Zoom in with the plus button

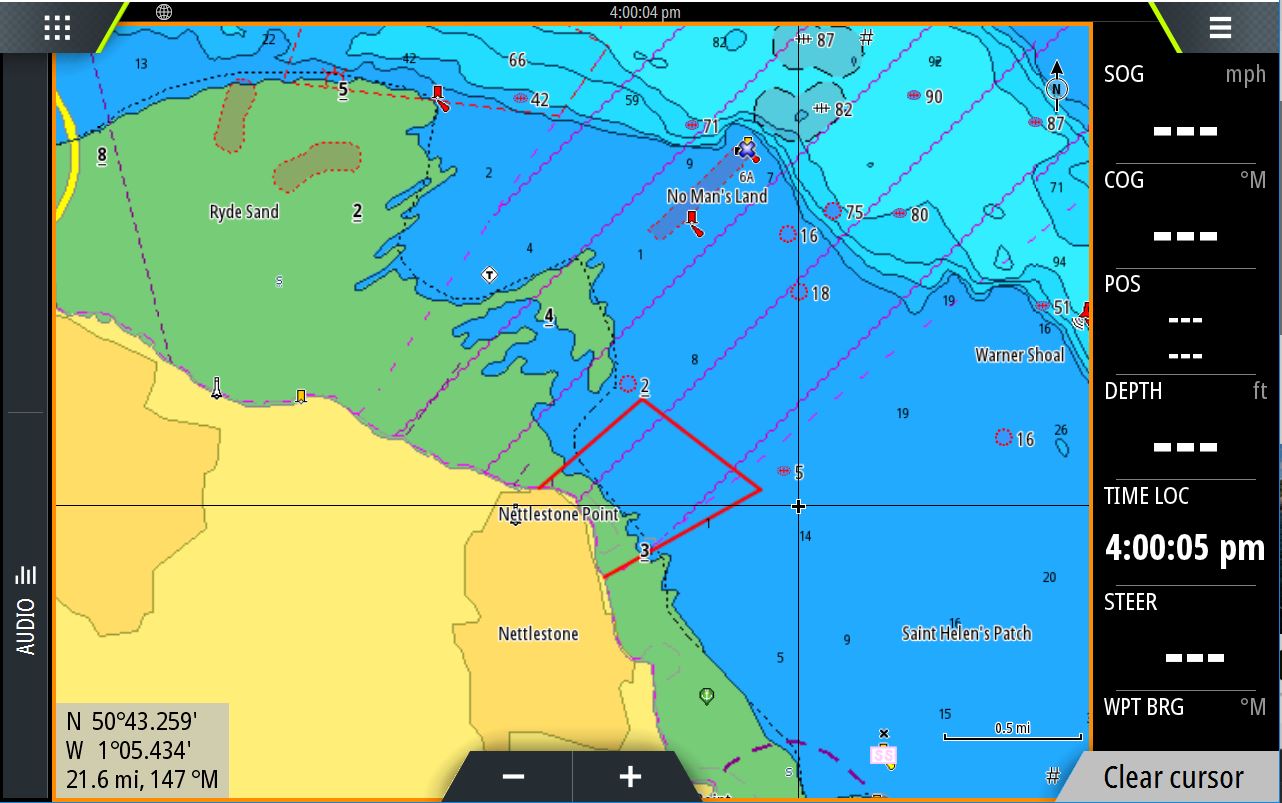point(630,777)
